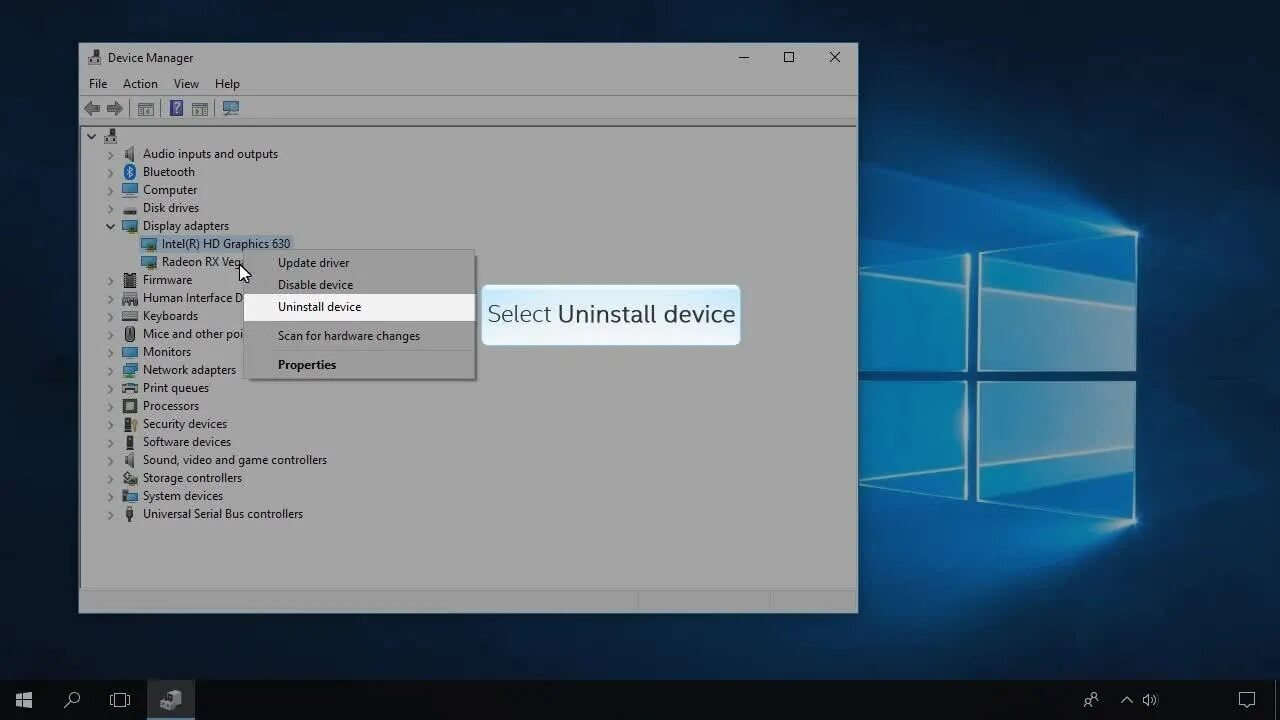Expand the Computer category

111,190
